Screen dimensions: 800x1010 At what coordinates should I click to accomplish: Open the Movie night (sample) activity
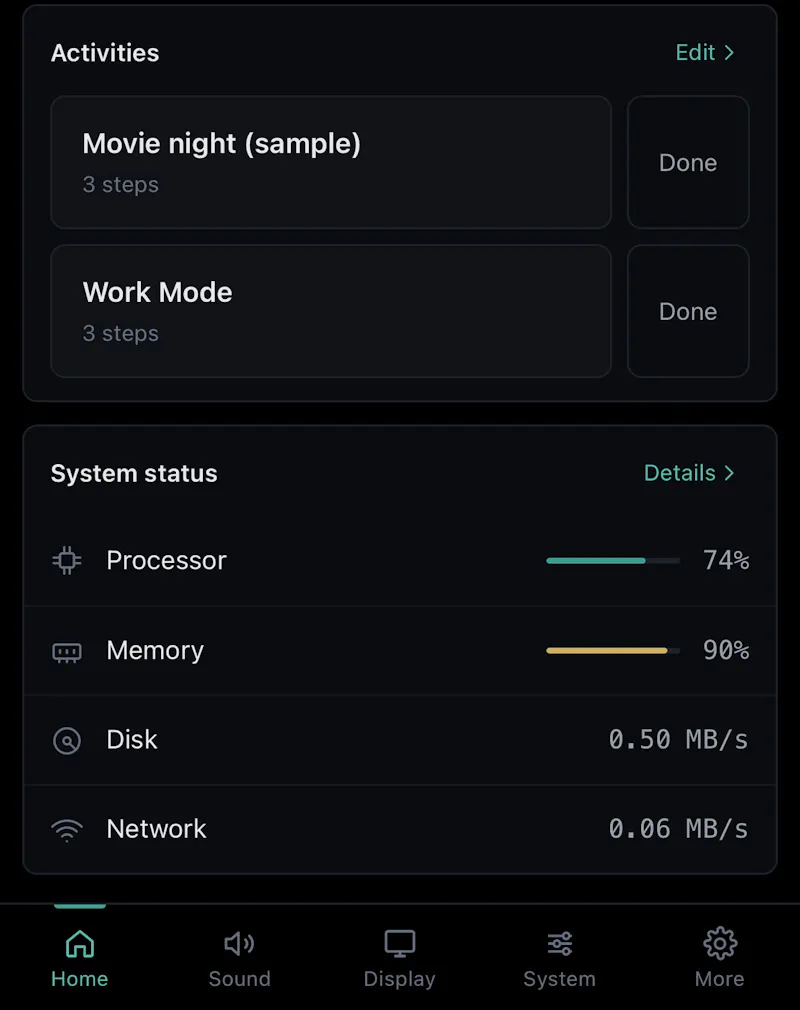[331, 162]
